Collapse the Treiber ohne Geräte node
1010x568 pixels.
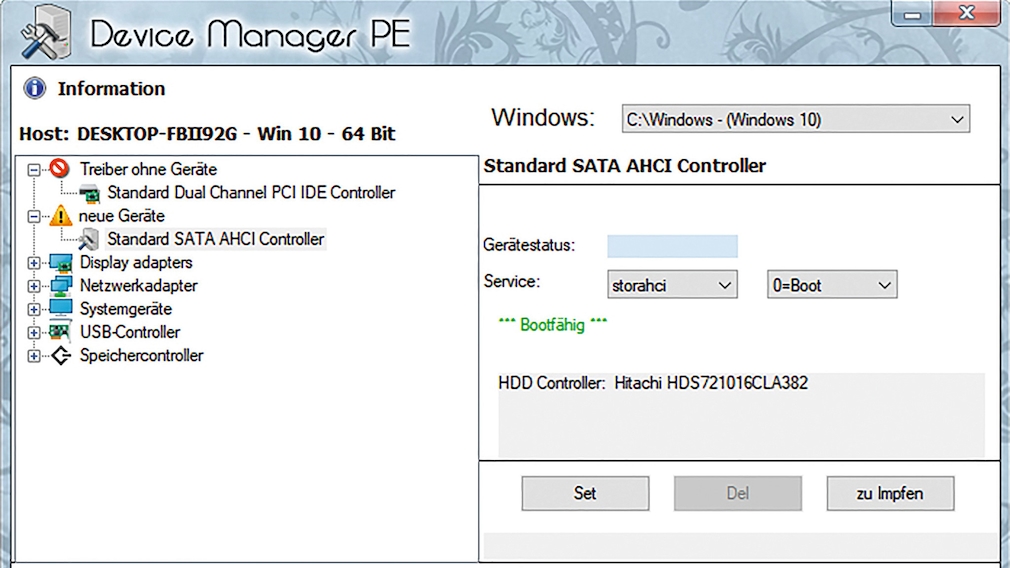point(34,170)
